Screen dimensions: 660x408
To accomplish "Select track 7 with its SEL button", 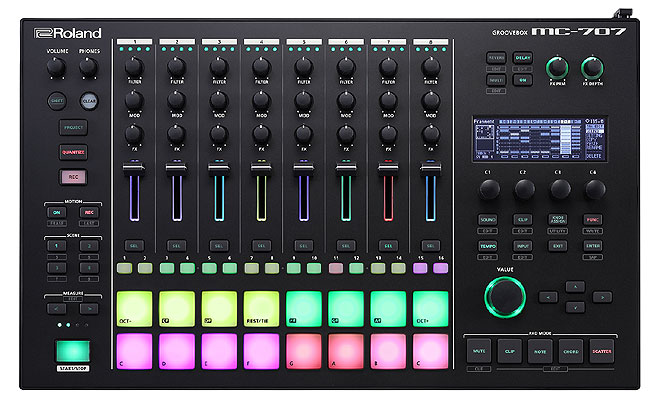I will click(x=388, y=245).
